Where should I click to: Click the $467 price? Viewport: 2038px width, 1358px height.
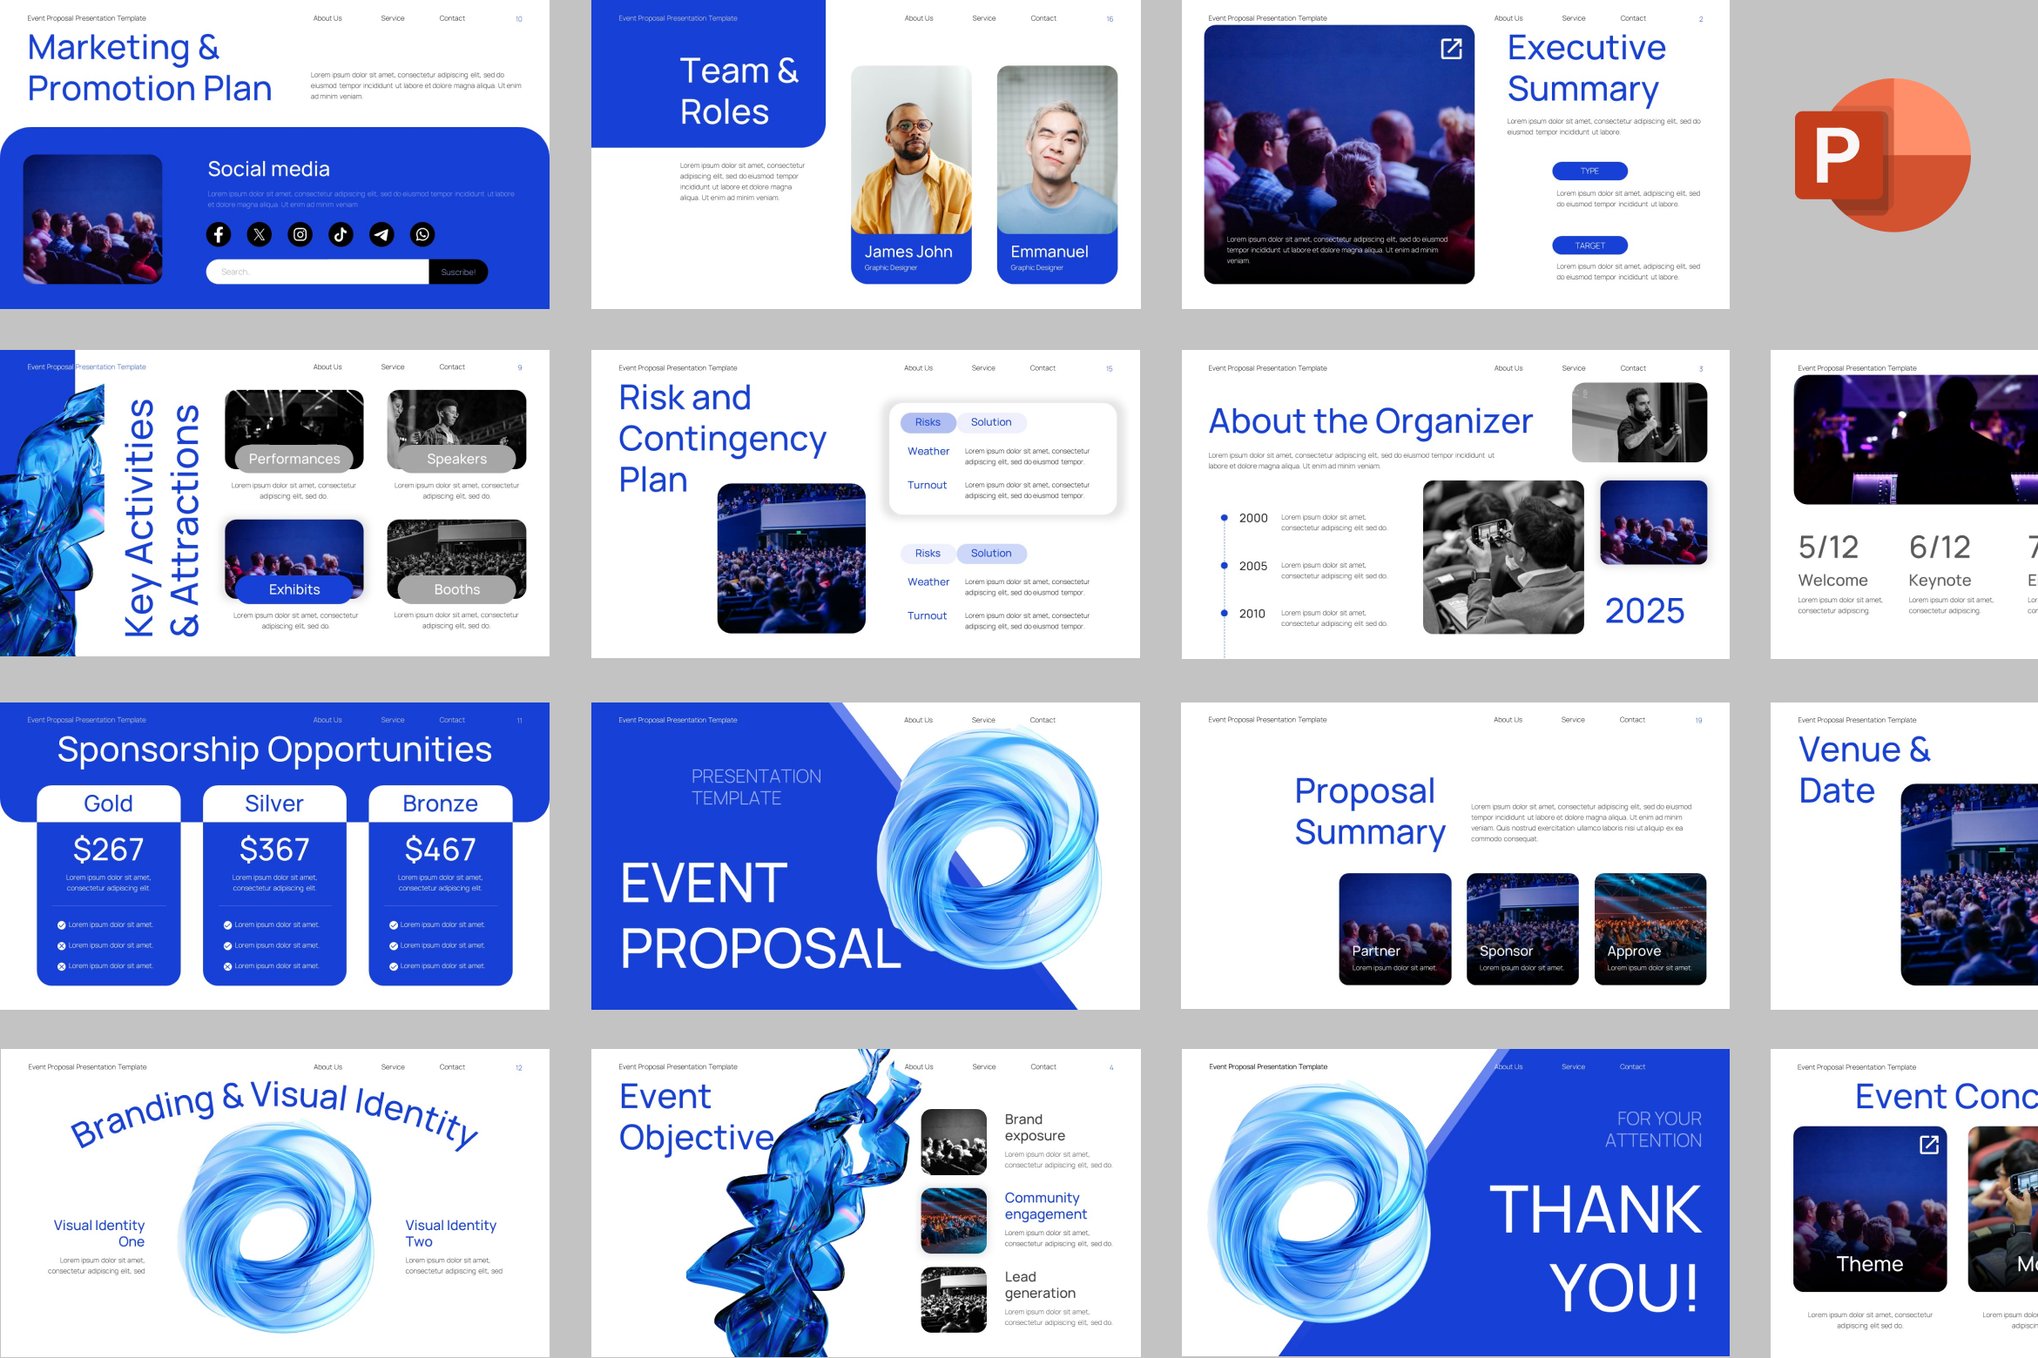(x=440, y=850)
